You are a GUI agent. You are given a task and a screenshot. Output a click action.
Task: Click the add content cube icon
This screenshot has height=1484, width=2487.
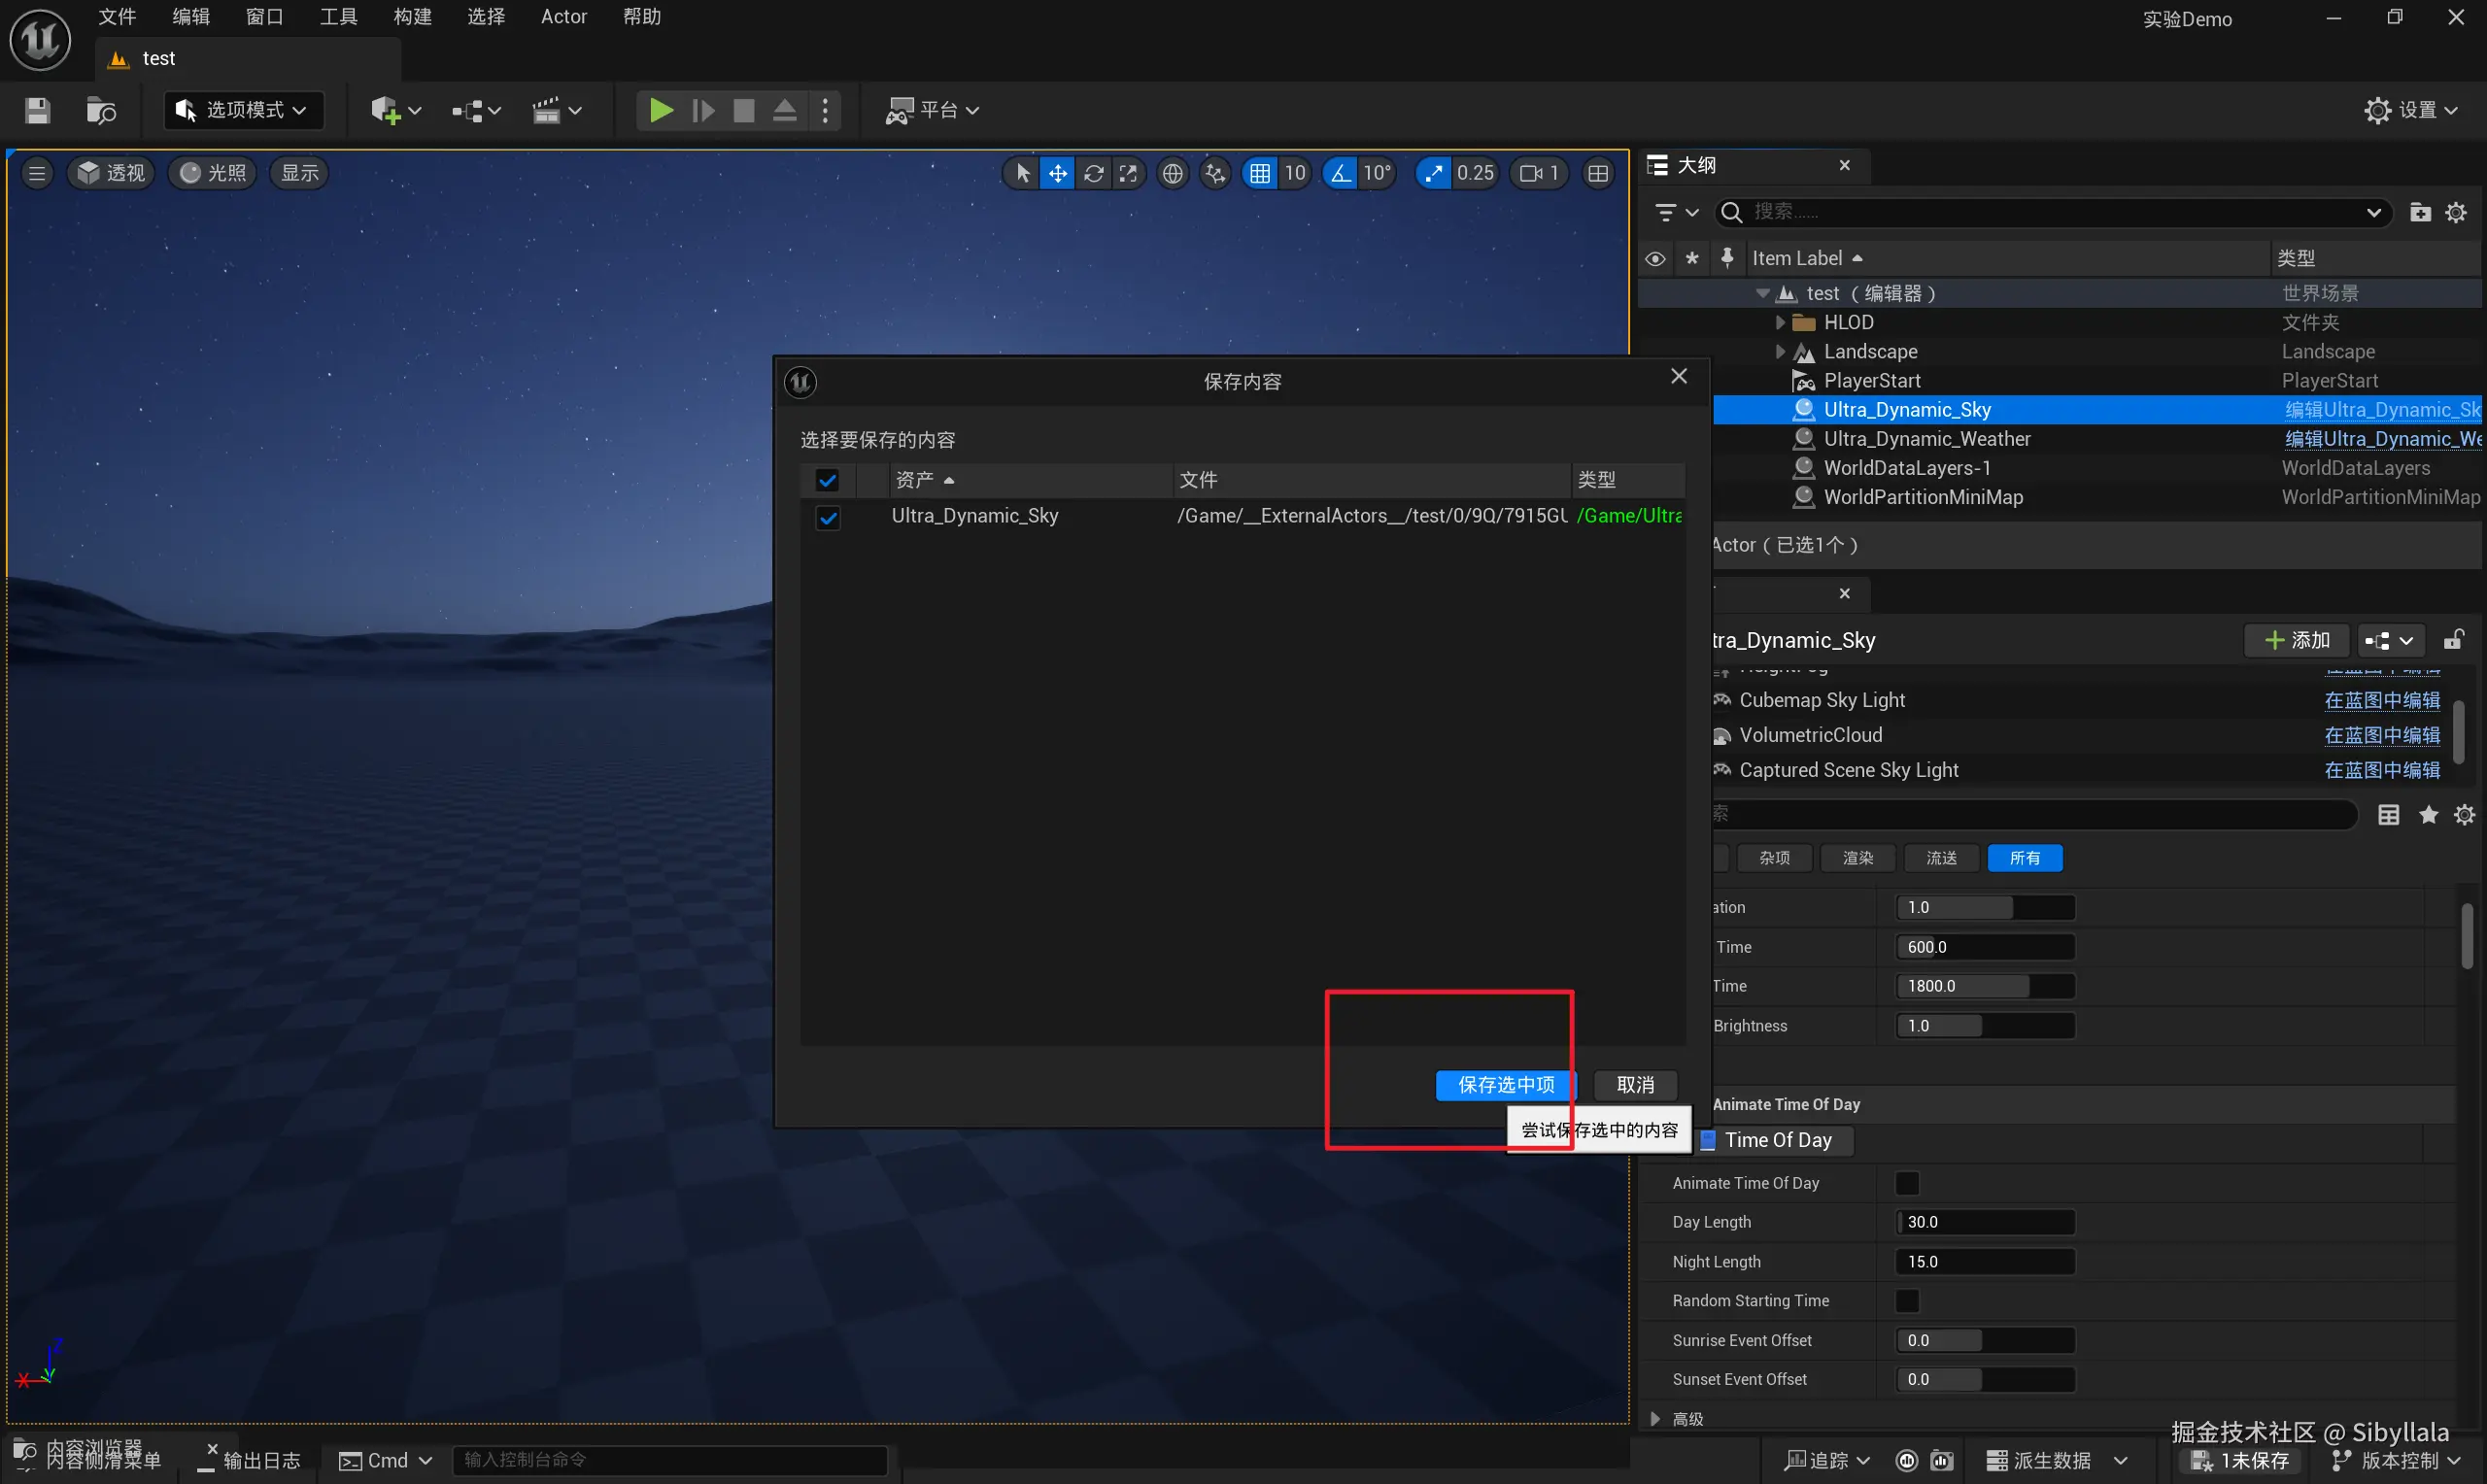pyautogui.click(x=386, y=110)
